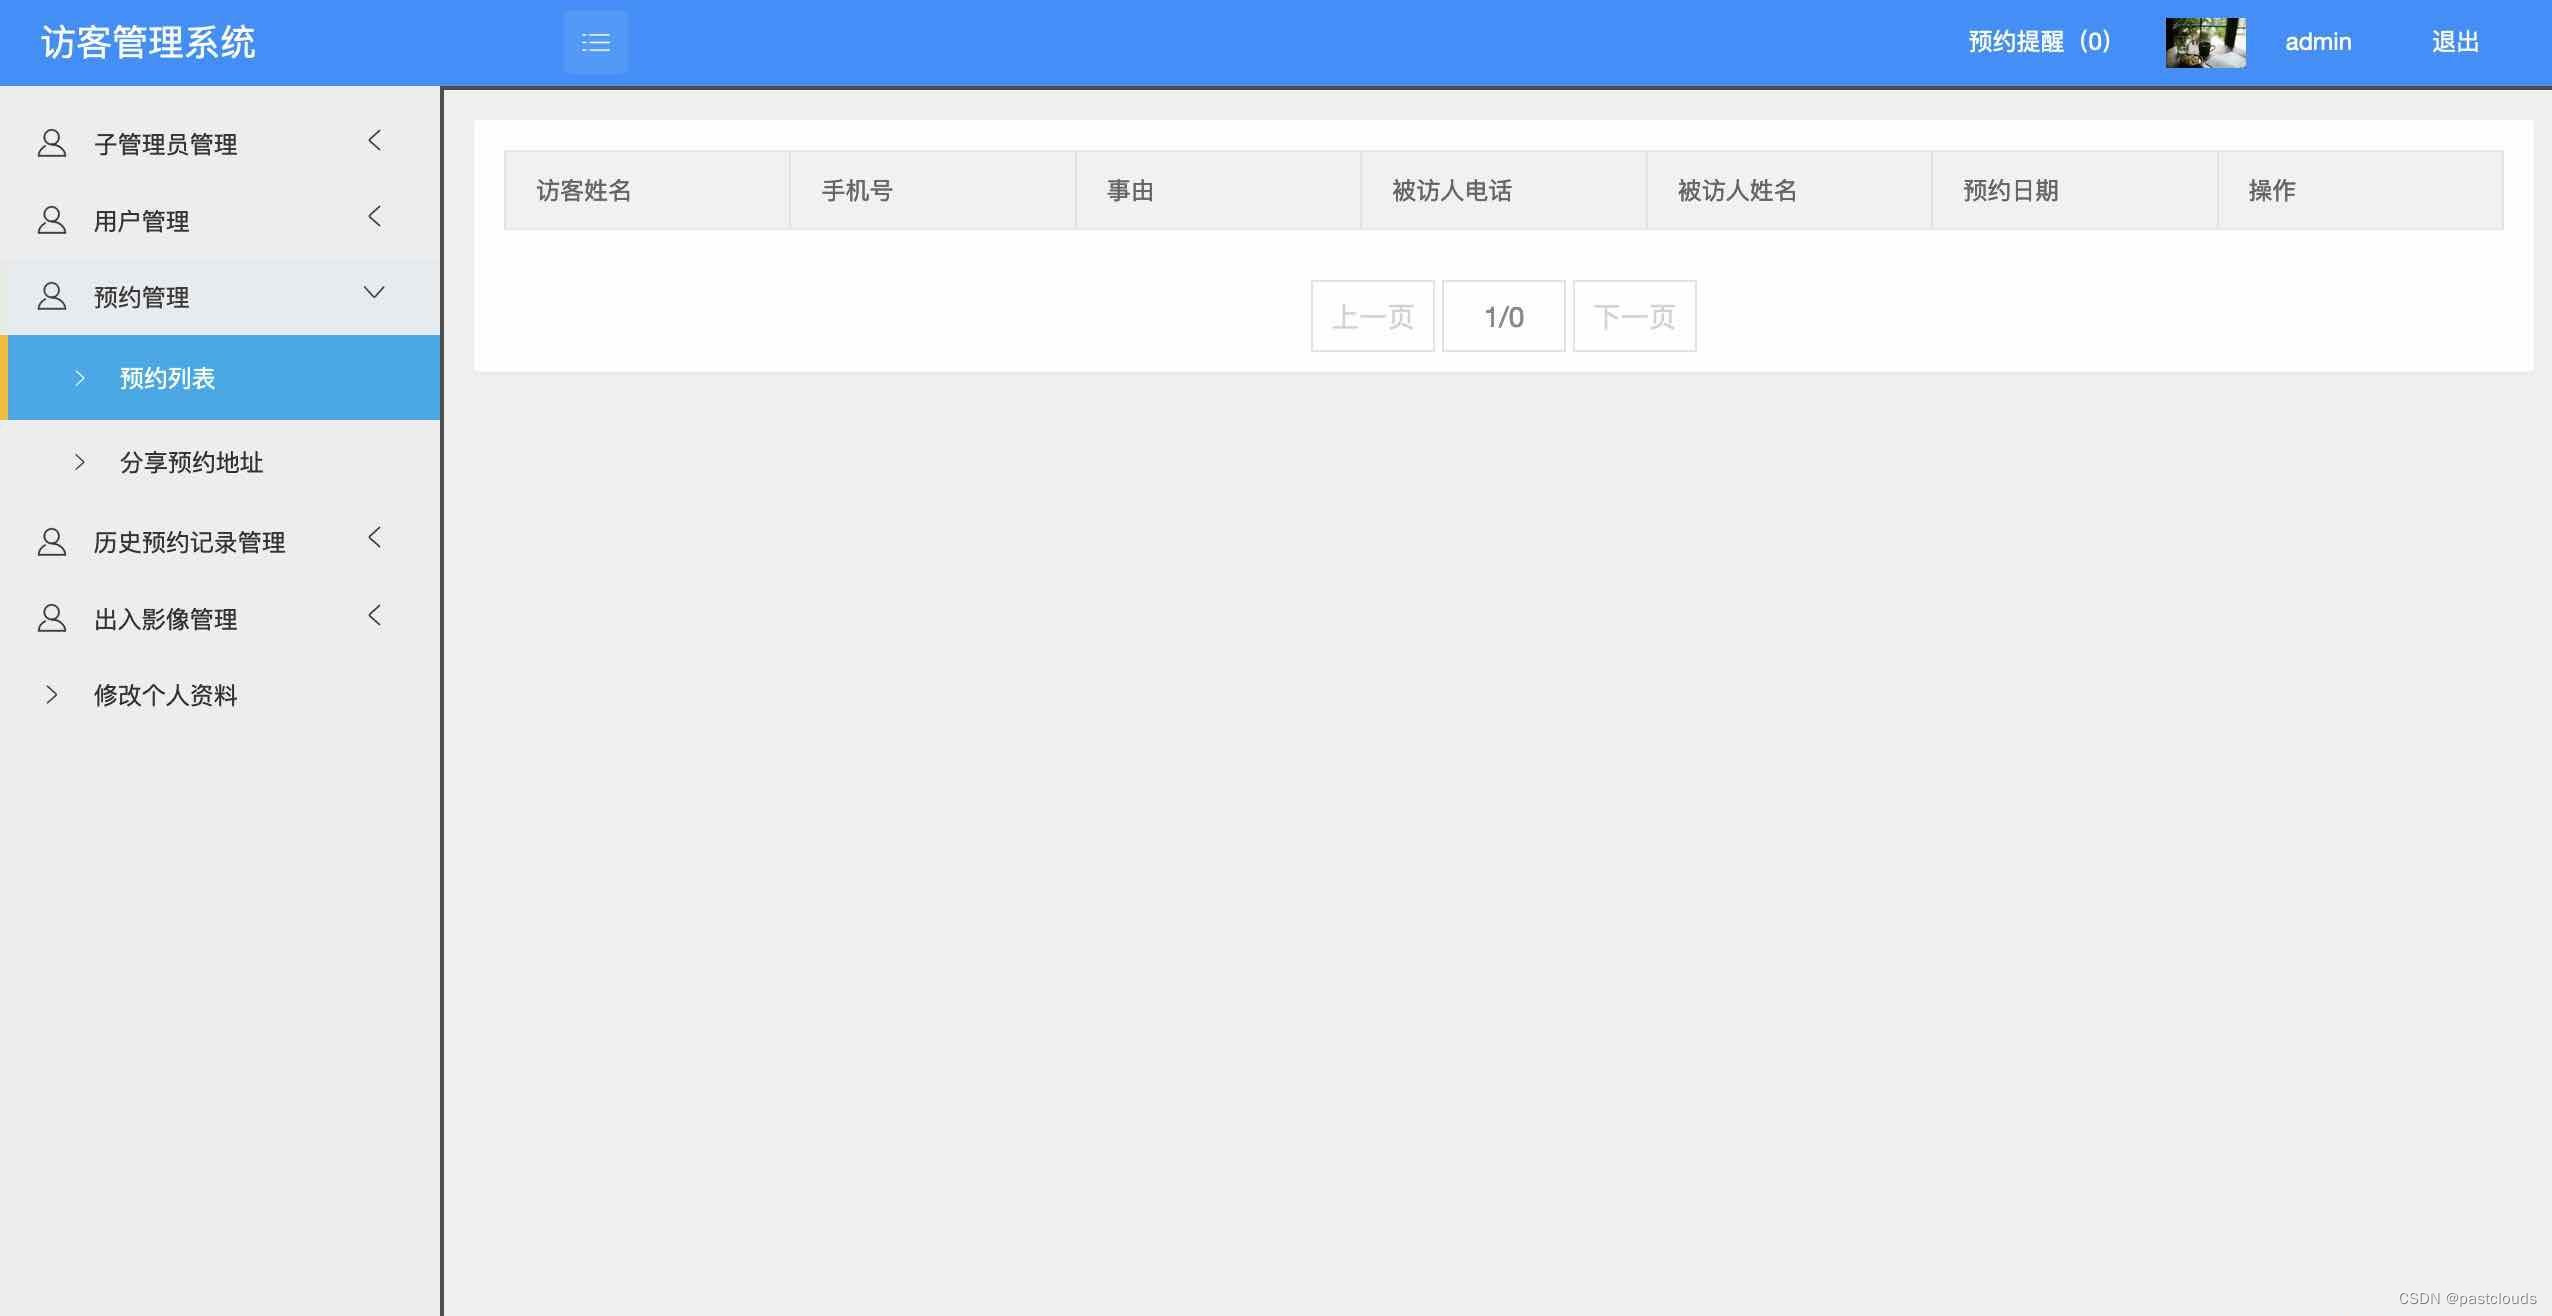Click the user icon beside 预约管理
The image size is (2552, 1316).
pos(52,296)
